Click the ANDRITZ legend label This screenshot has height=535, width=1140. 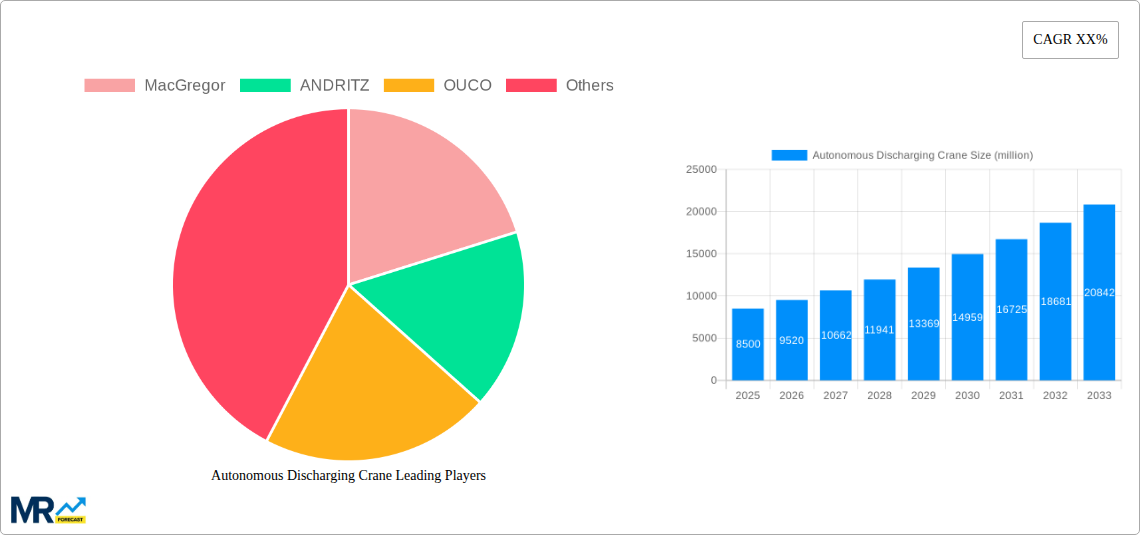(334, 86)
